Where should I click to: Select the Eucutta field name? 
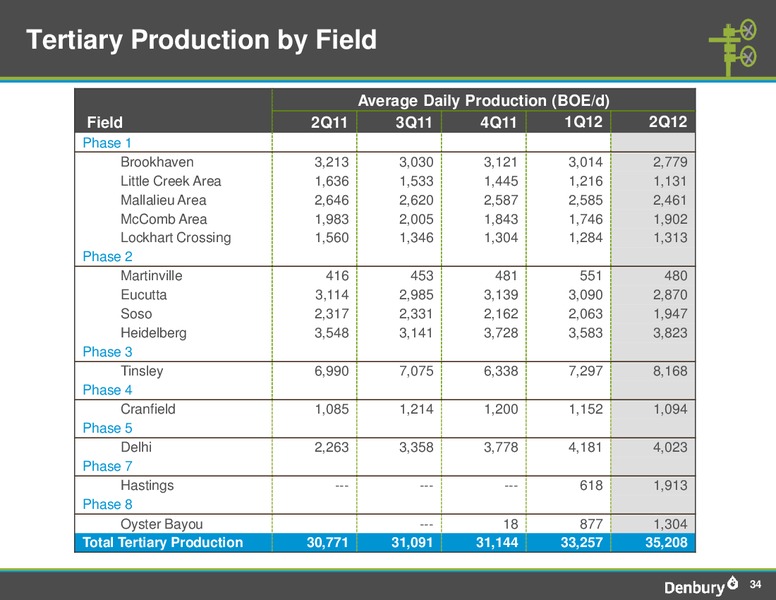tap(144, 295)
